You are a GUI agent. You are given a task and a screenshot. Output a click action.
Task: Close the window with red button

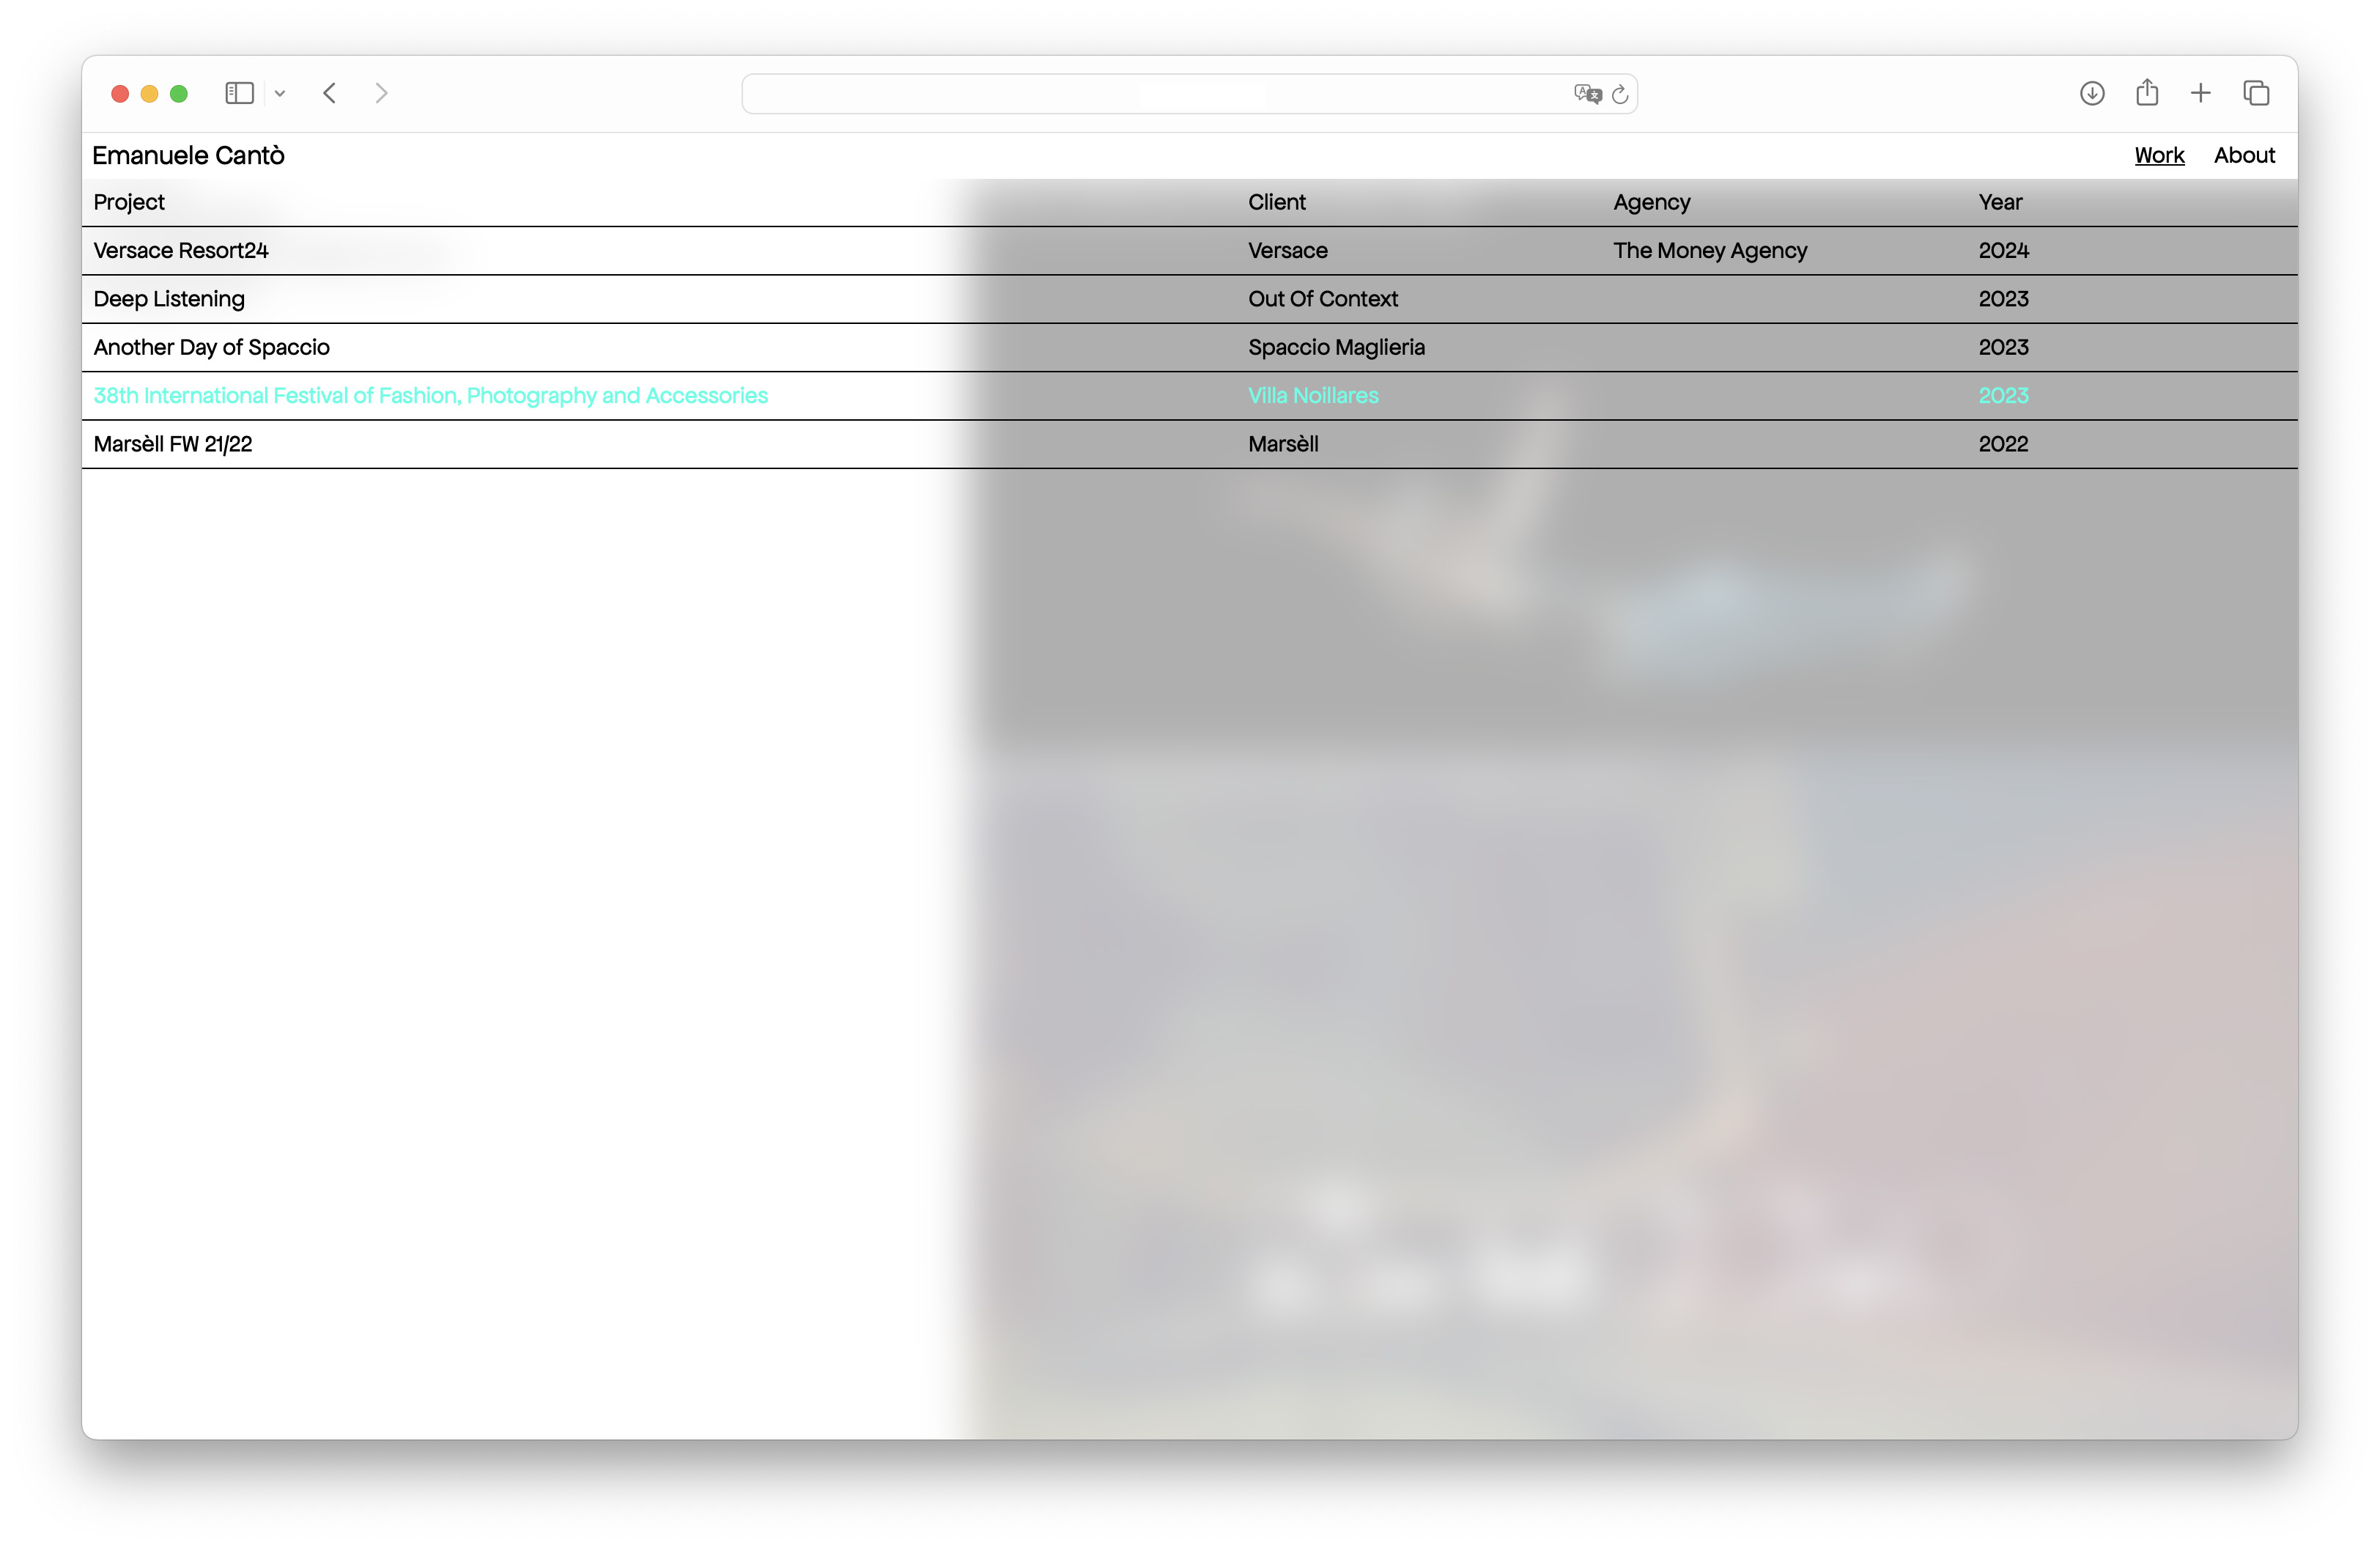(120, 93)
